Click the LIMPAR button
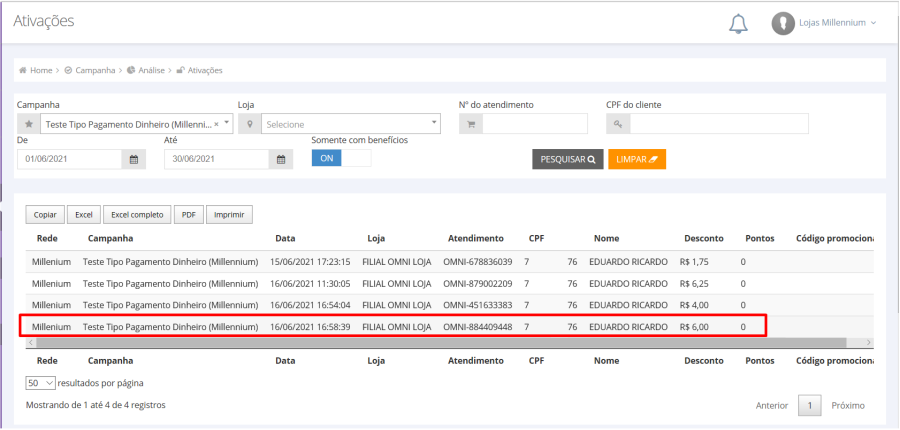 (637, 160)
